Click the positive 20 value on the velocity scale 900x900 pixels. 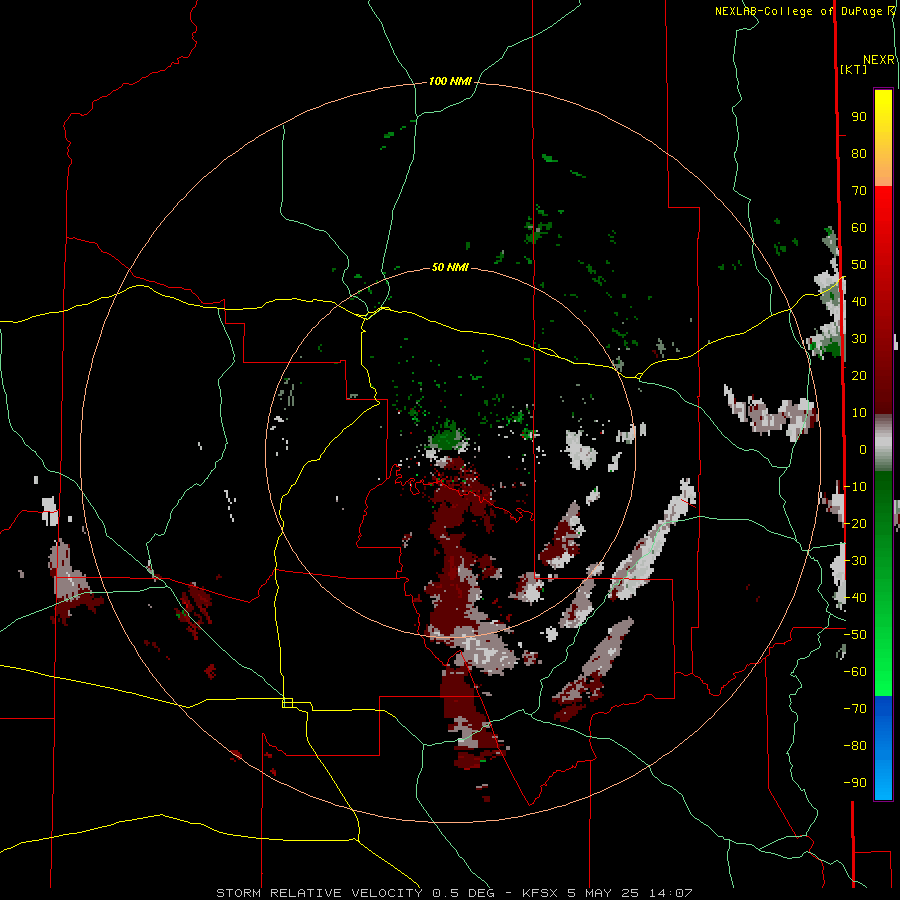(x=859, y=375)
